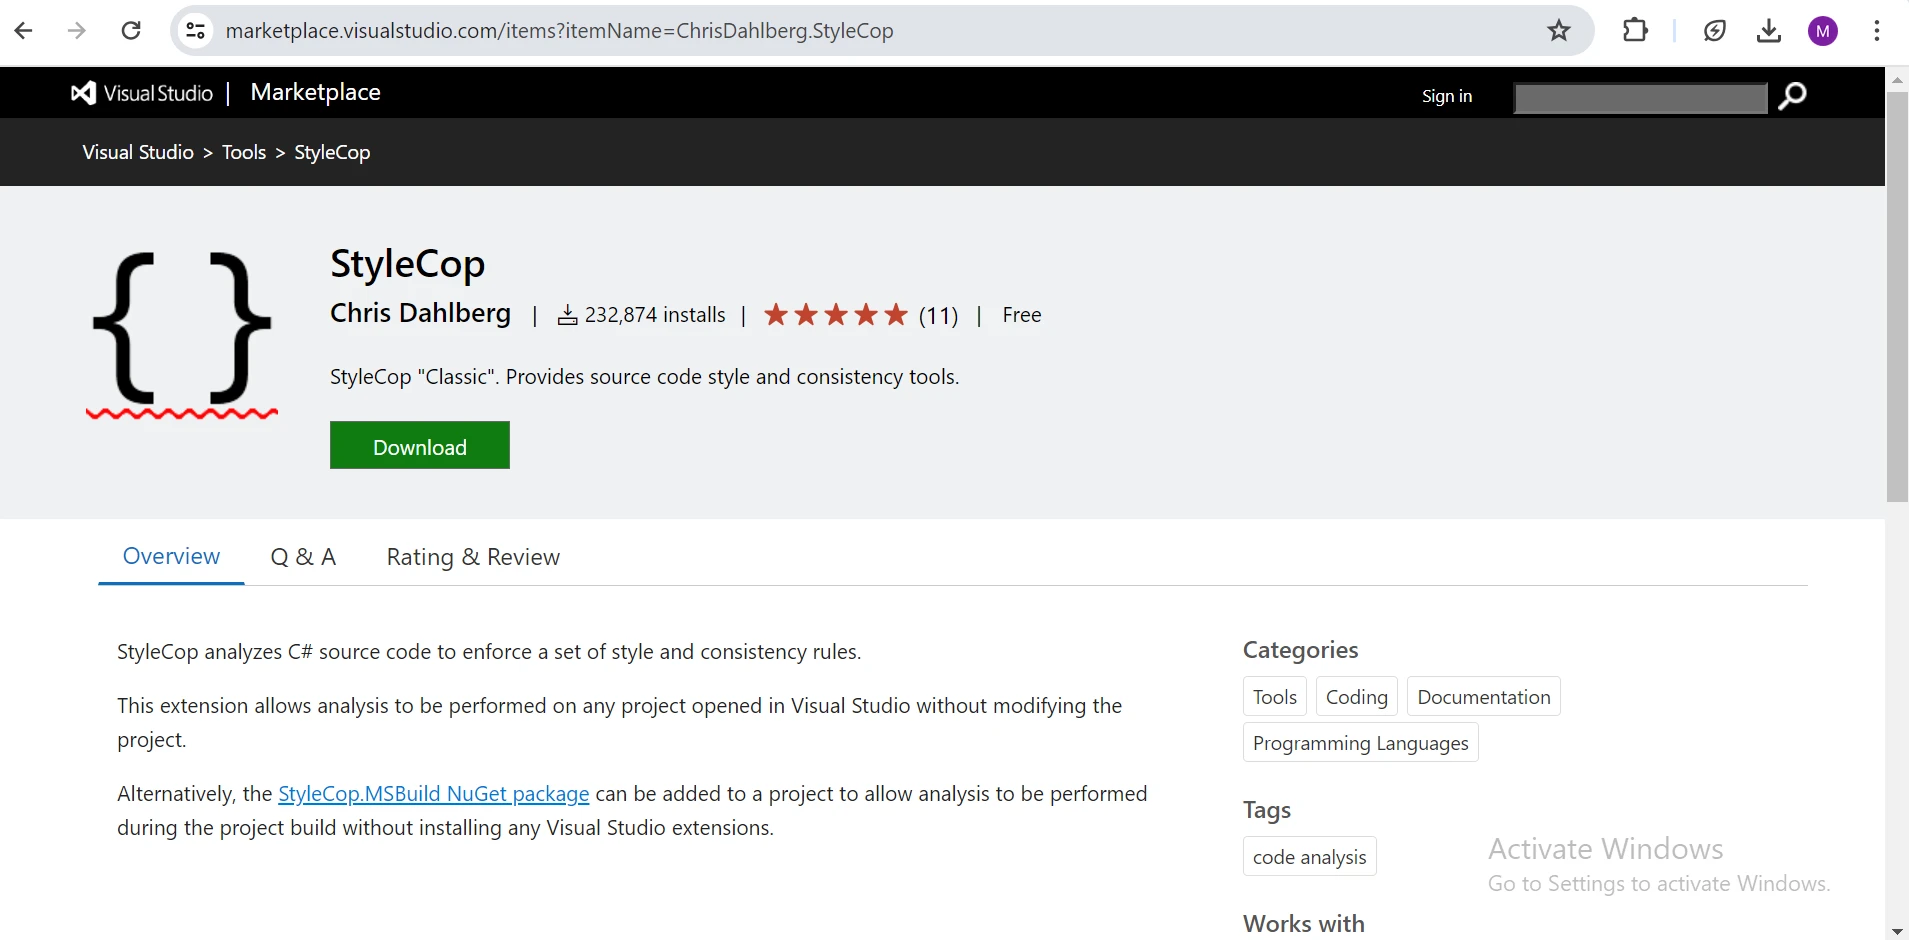The width and height of the screenshot is (1909, 940).
Task: Click the Documentation category
Action: [x=1484, y=697]
